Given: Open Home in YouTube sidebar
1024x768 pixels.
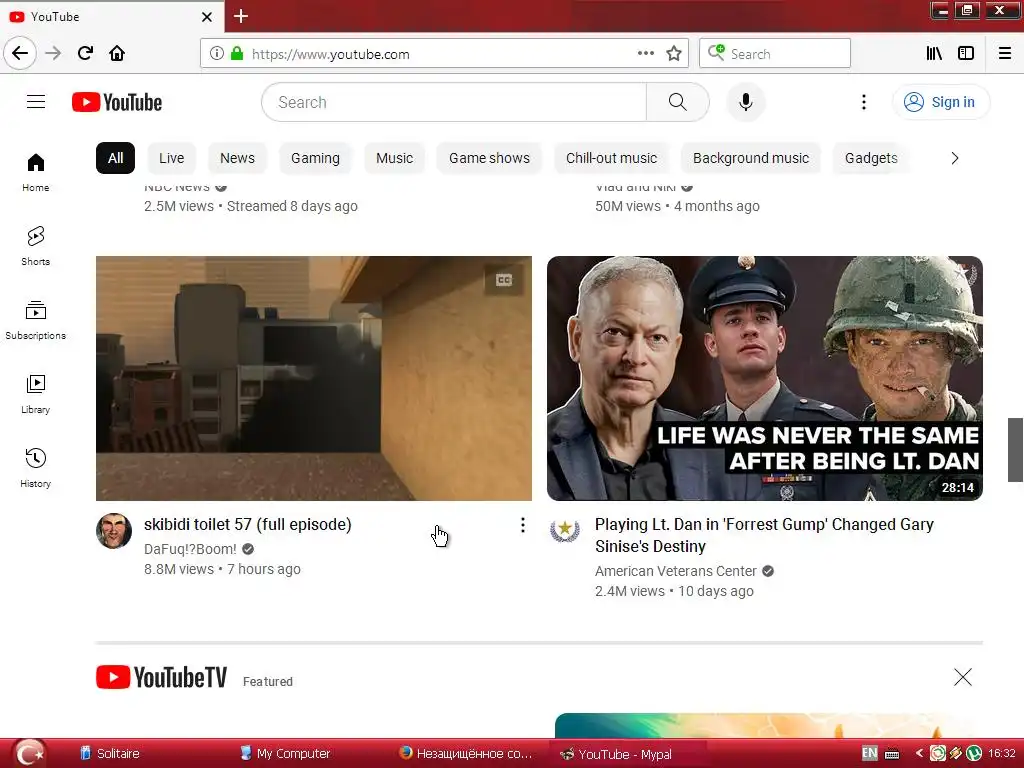Looking at the screenshot, I should (36, 172).
